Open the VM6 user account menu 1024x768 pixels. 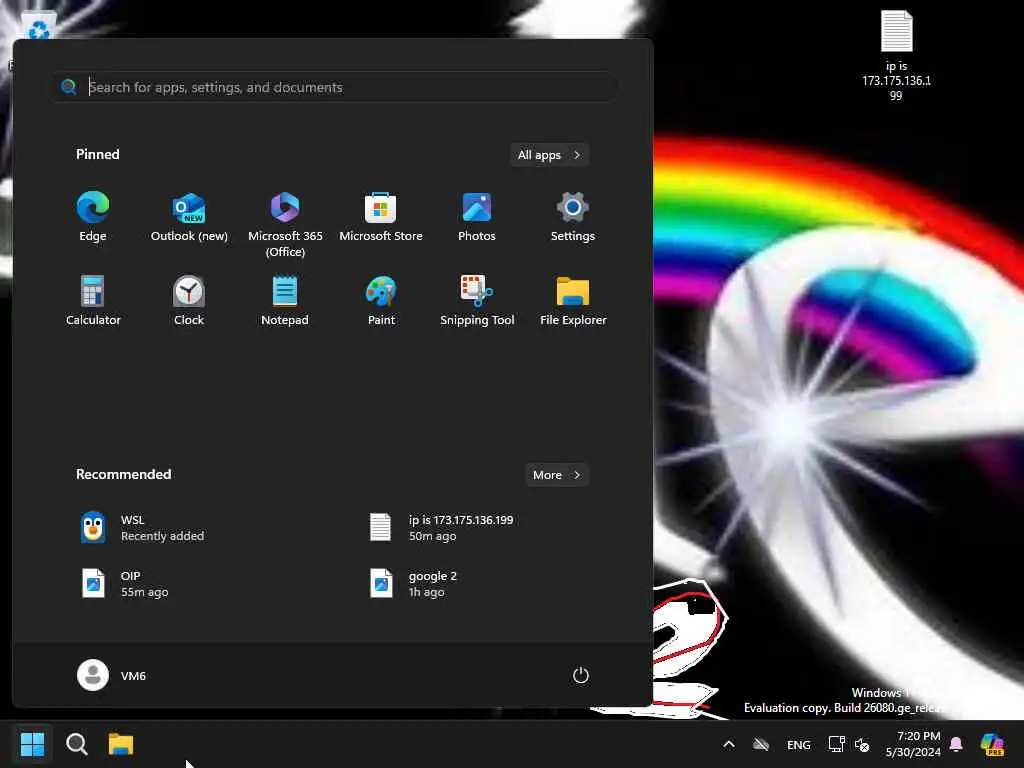(112, 675)
